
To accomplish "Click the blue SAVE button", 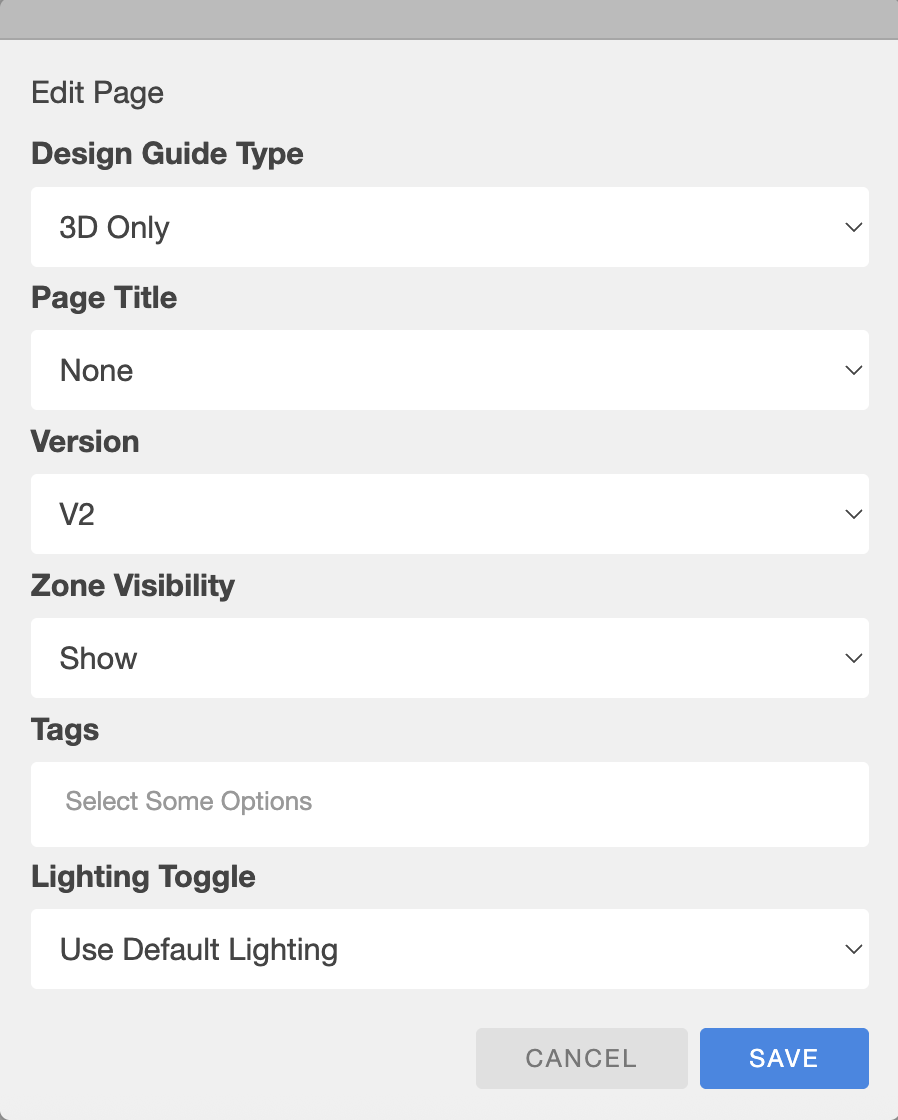I will coord(784,1059).
